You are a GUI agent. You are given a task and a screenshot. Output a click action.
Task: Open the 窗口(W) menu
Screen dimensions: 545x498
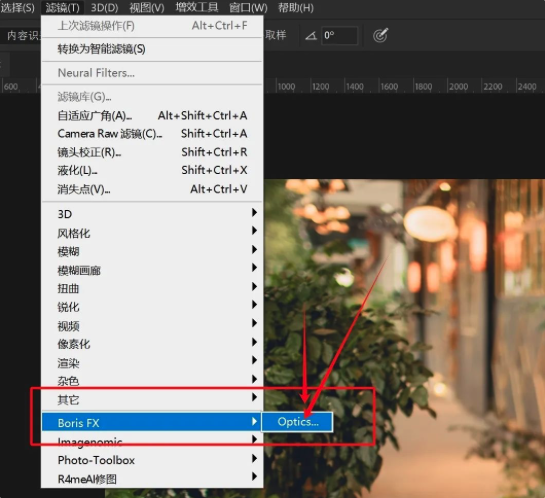[248, 8]
